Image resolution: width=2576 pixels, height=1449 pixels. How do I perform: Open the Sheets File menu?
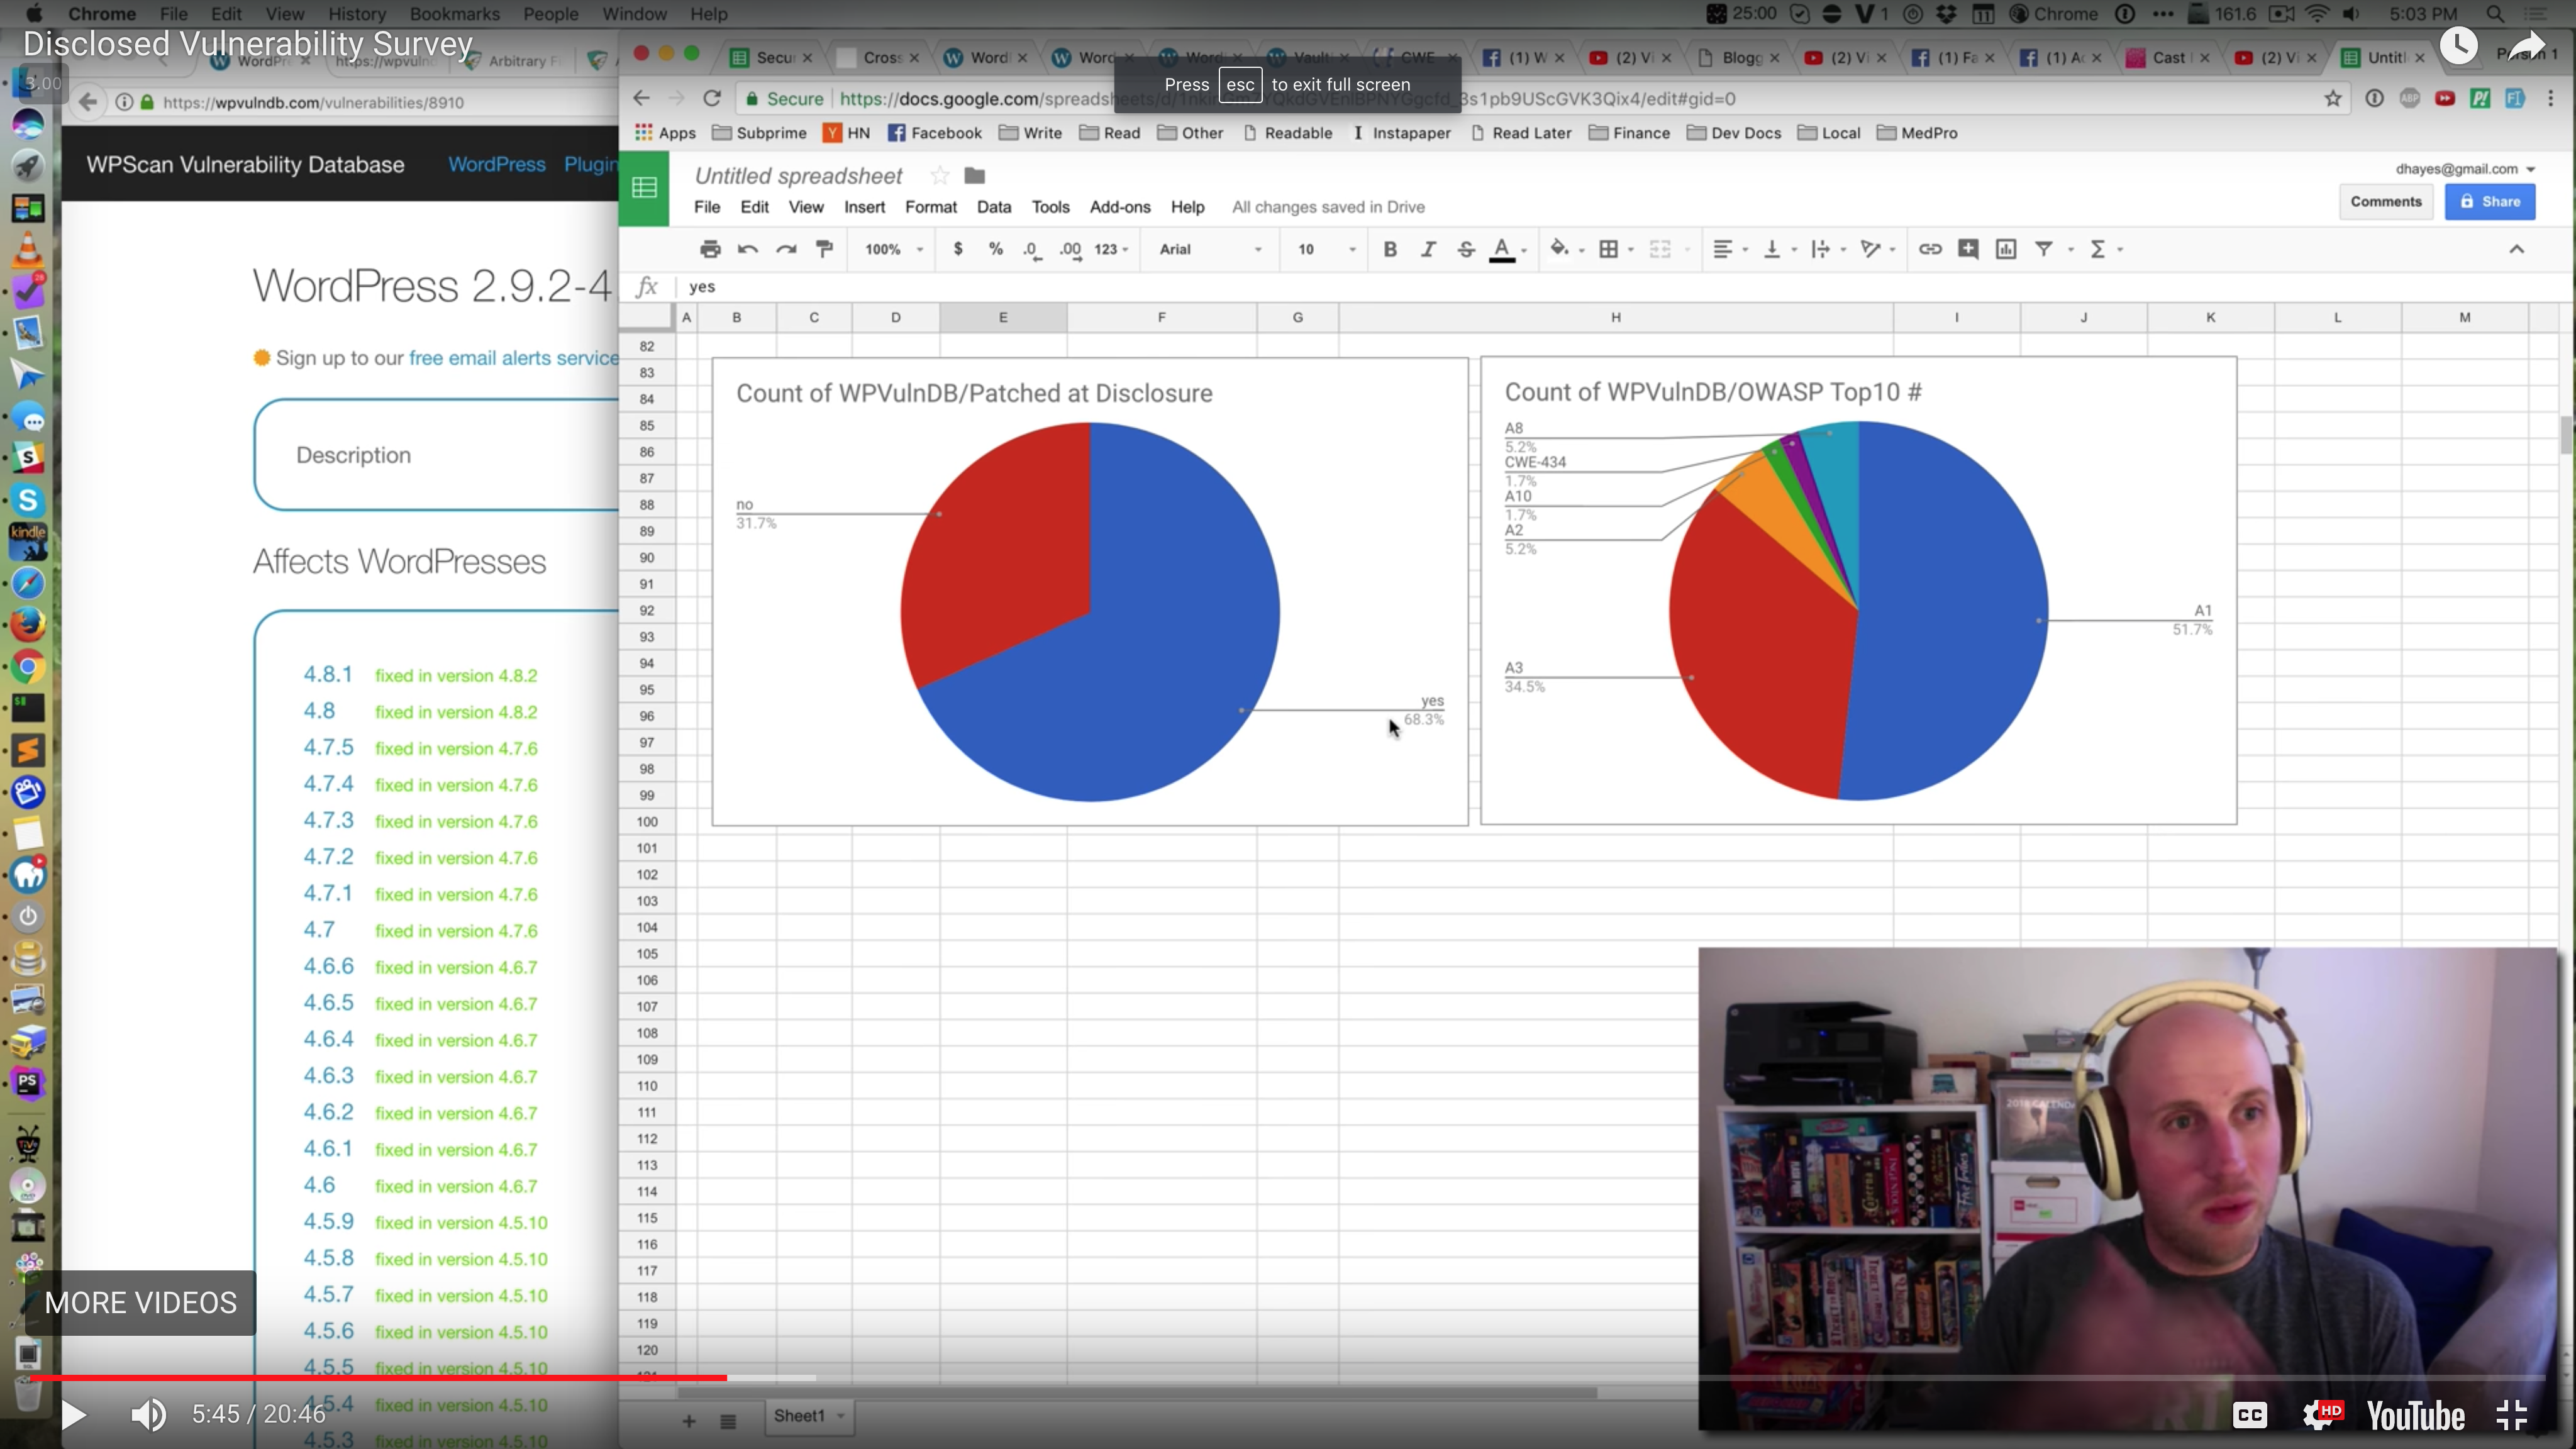coord(707,207)
